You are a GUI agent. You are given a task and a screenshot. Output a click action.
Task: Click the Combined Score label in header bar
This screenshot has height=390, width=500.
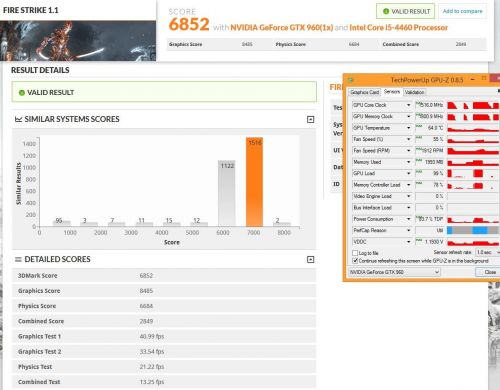coord(401,44)
